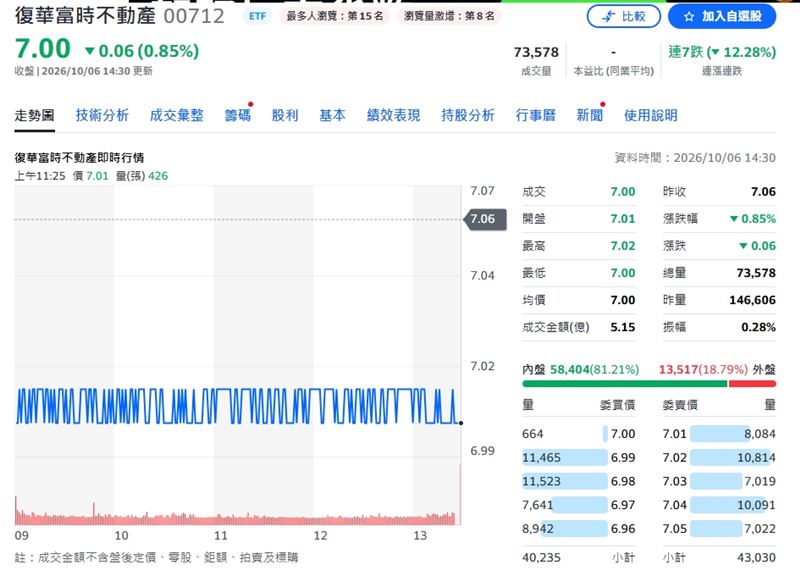Open the 籌碼 tab
The height and width of the screenshot is (581, 800).
point(238,116)
